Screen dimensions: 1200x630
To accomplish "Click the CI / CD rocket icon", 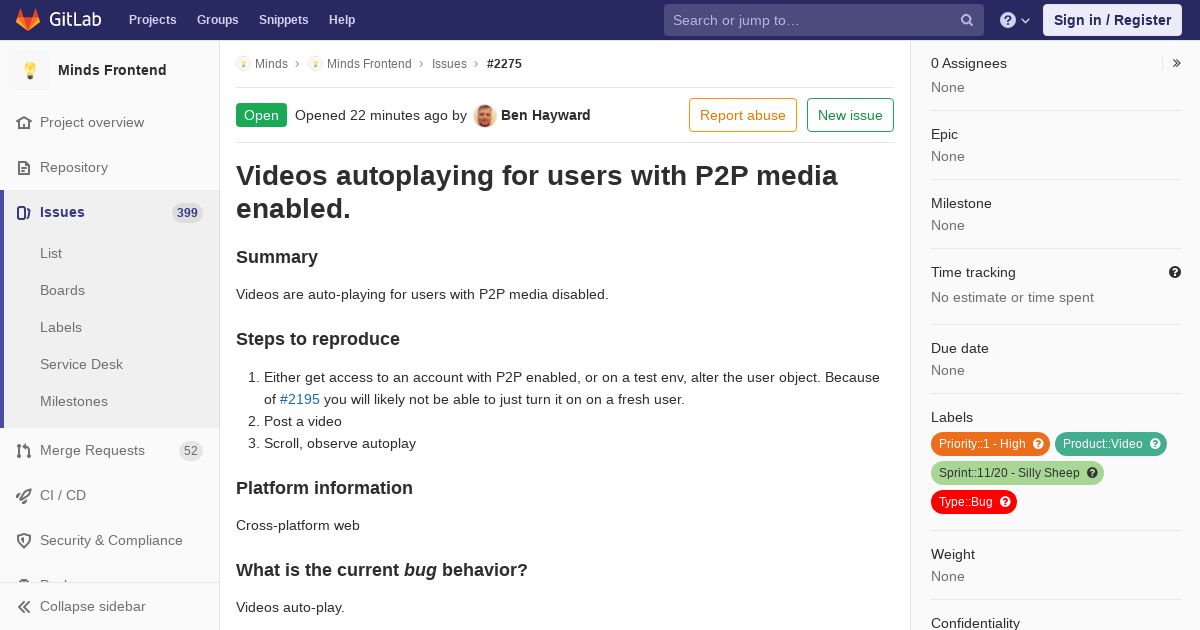I will click(24, 496).
